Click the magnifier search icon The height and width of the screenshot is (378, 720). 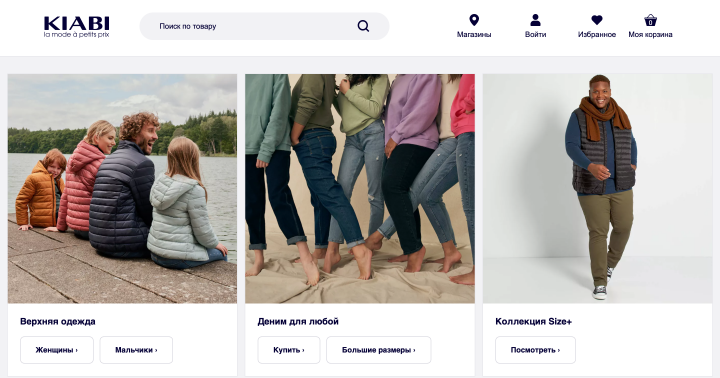[x=363, y=26]
